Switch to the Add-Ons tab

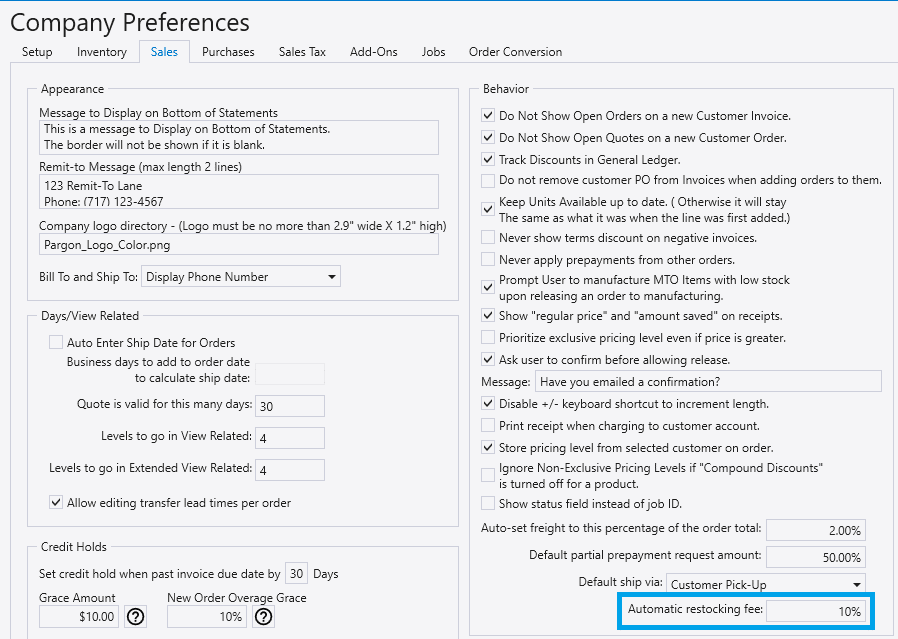point(373,52)
